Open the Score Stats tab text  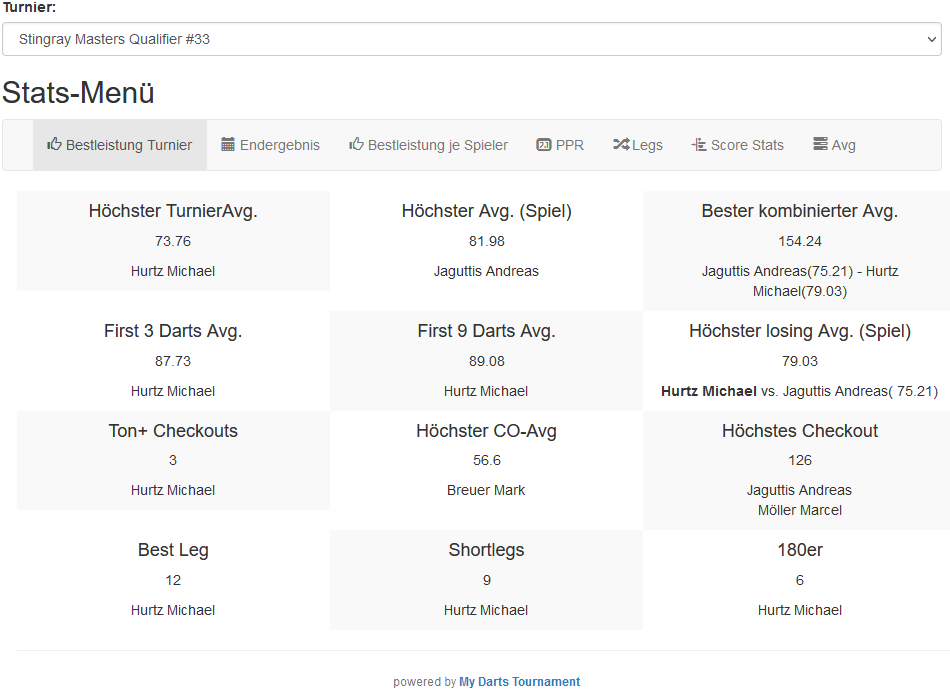(x=747, y=145)
